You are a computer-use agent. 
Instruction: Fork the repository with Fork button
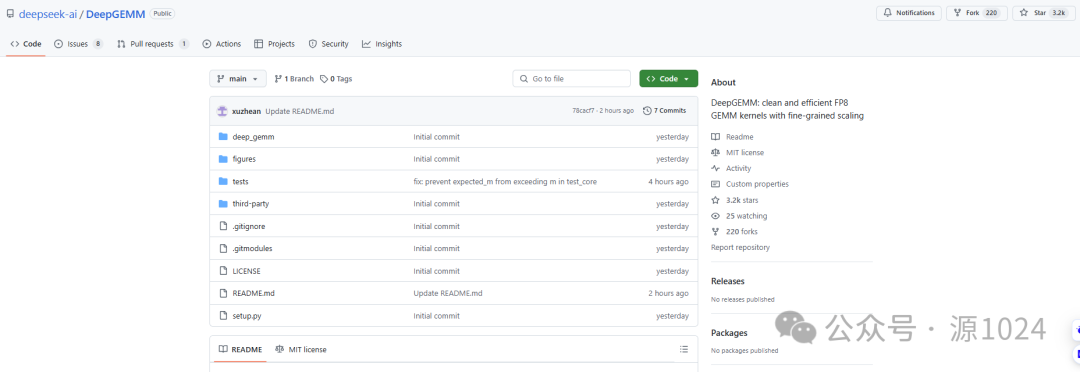(x=976, y=13)
